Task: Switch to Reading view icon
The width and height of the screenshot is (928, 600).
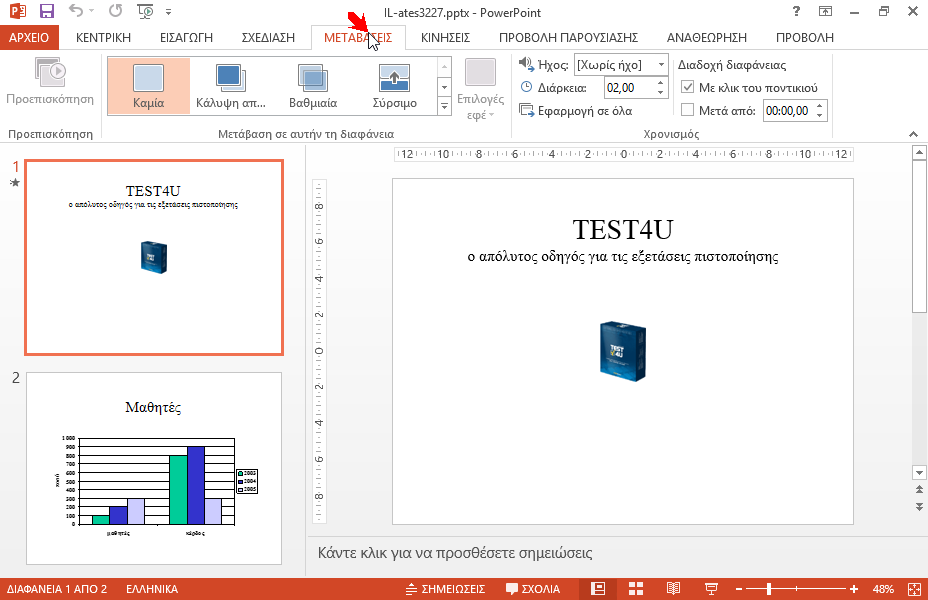Action: 673,589
